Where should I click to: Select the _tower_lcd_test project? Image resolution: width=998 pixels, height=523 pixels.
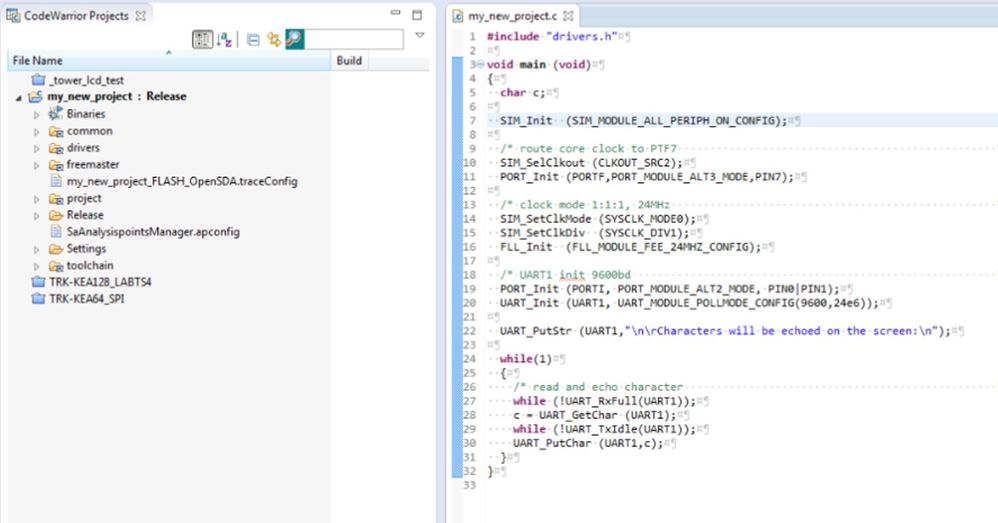click(87, 80)
